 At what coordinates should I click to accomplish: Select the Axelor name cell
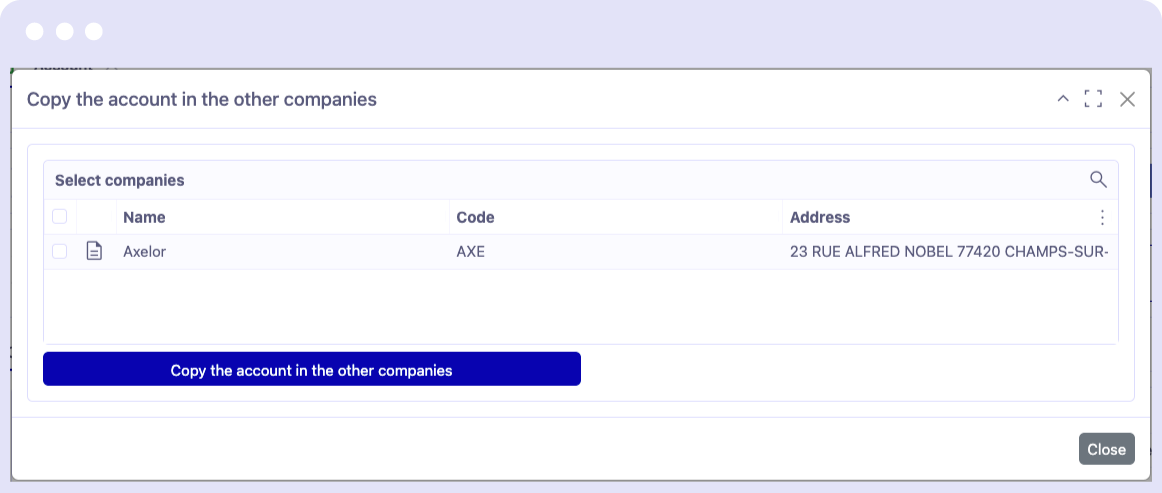(144, 252)
